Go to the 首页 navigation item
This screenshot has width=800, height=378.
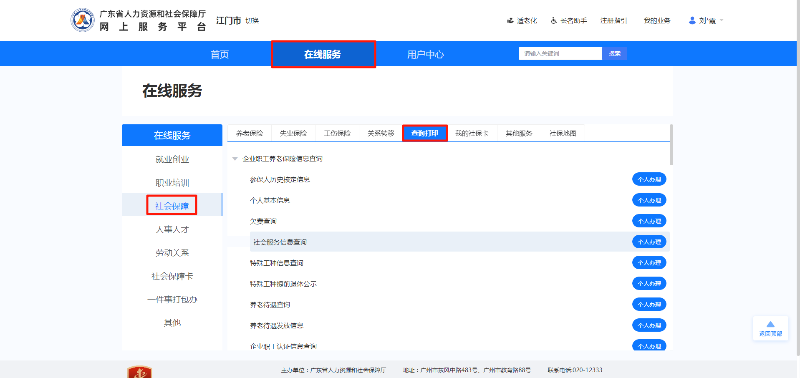pos(220,54)
